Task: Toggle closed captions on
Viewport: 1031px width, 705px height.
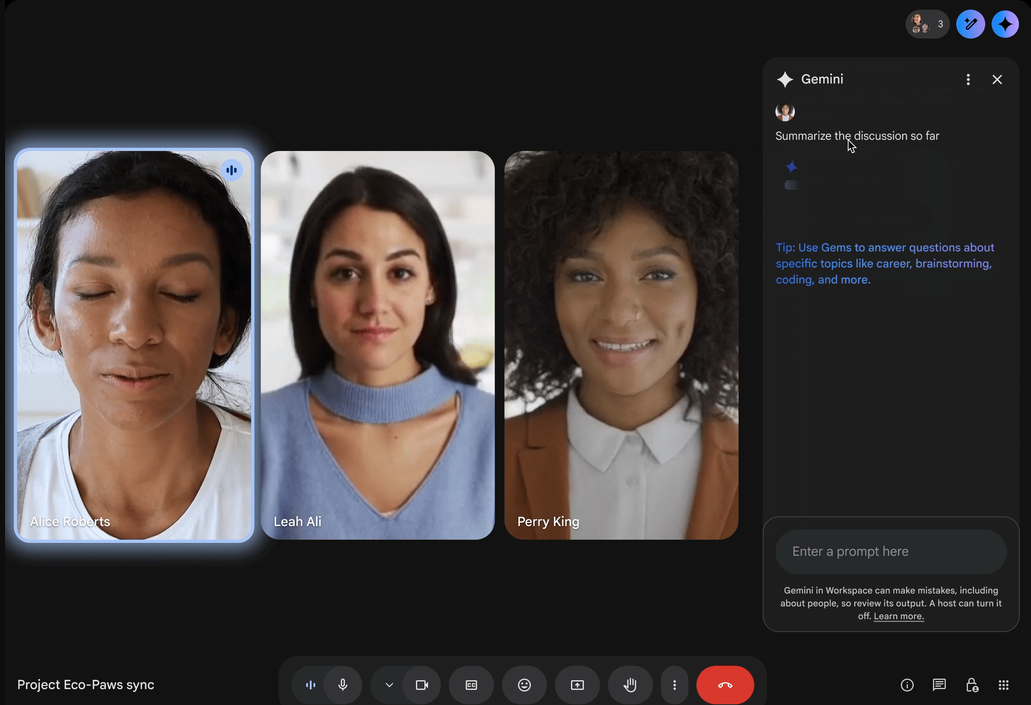Action: tap(471, 685)
